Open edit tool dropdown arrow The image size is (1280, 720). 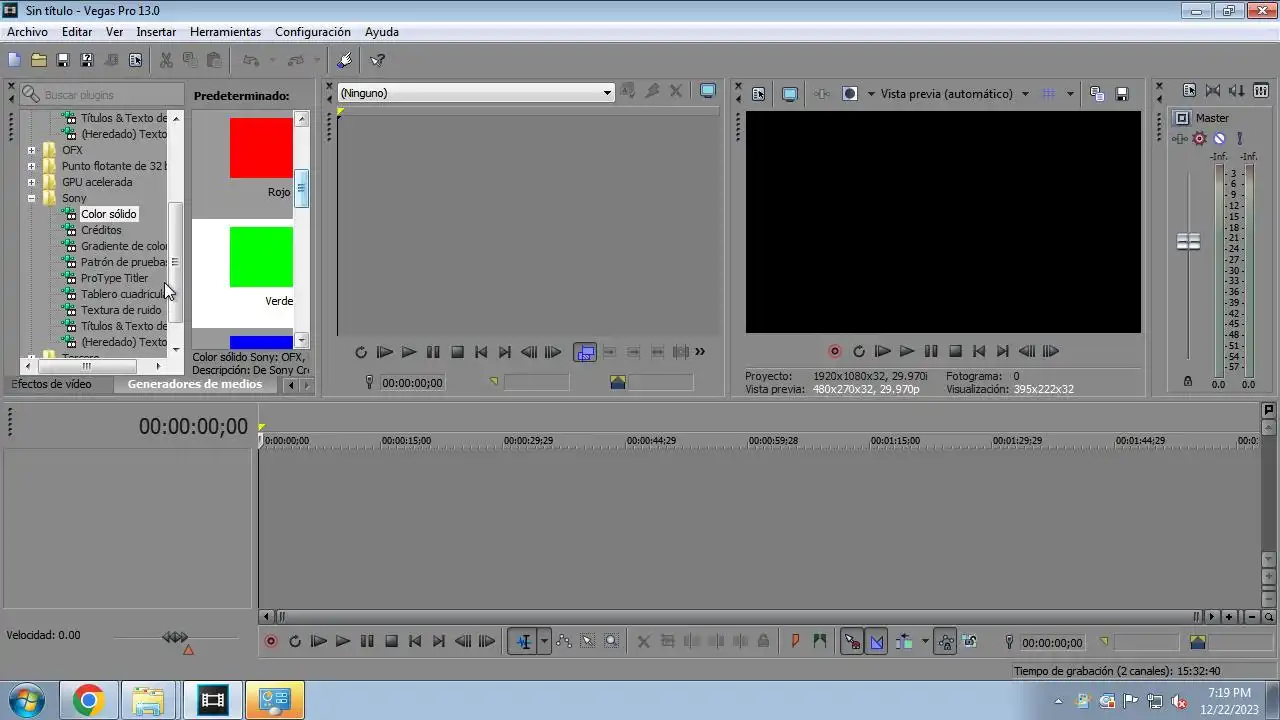coord(545,642)
